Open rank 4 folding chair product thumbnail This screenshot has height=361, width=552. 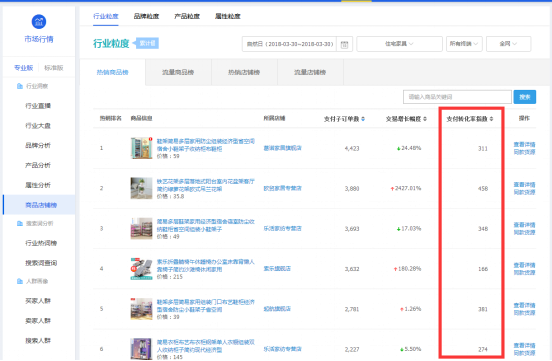tap(141, 269)
